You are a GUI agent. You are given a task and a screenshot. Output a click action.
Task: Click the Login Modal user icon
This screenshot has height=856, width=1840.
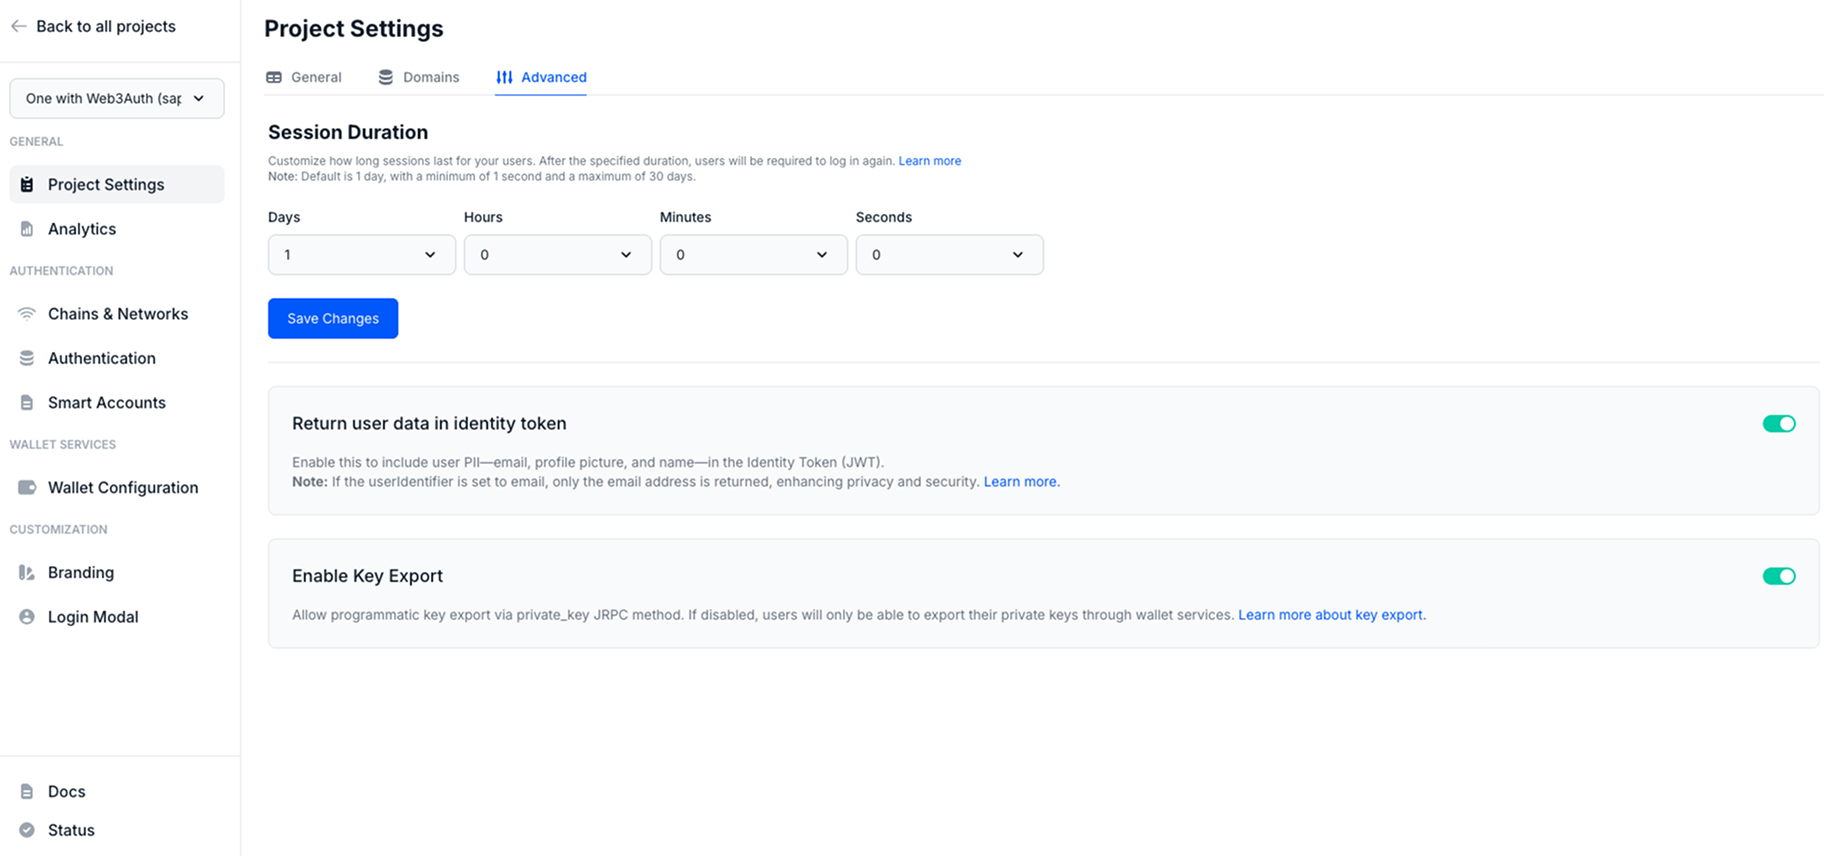[27, 617]
